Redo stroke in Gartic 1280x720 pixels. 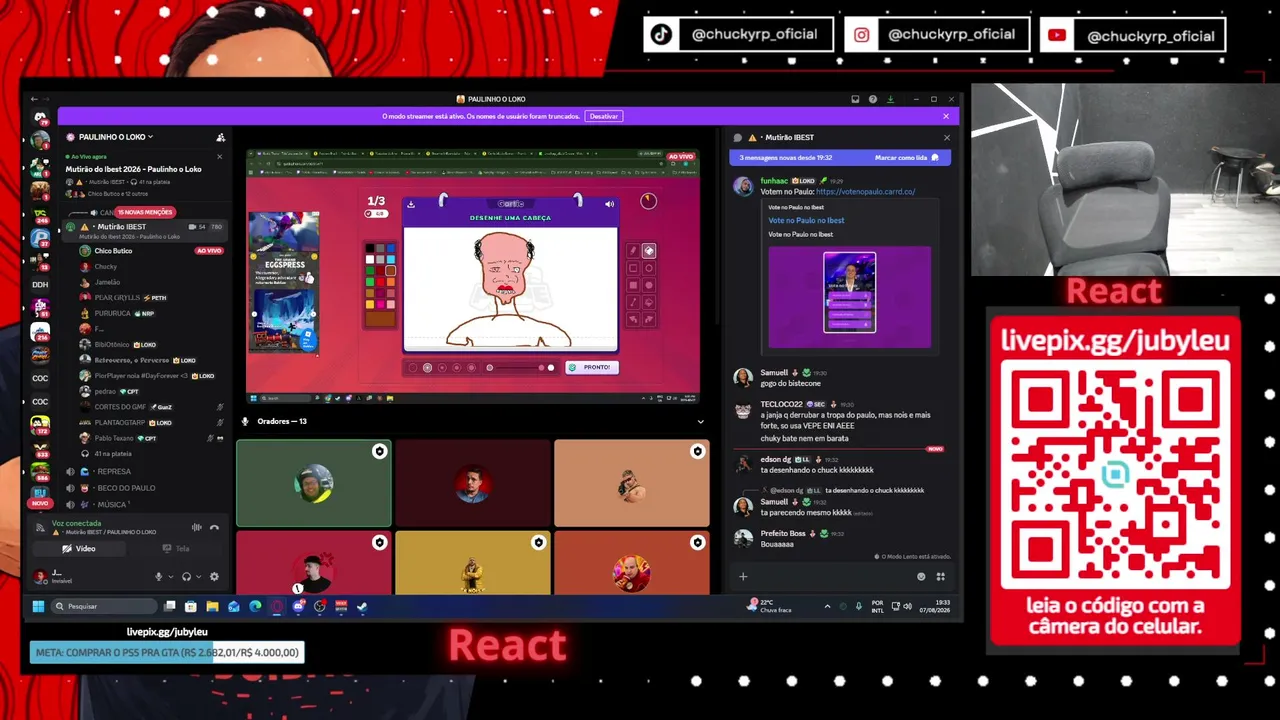649,319
